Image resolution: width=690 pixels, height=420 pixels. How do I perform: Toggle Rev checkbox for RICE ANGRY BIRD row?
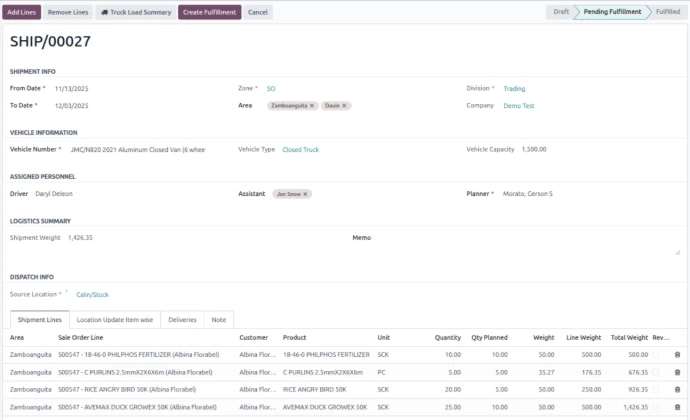point(658,389)
